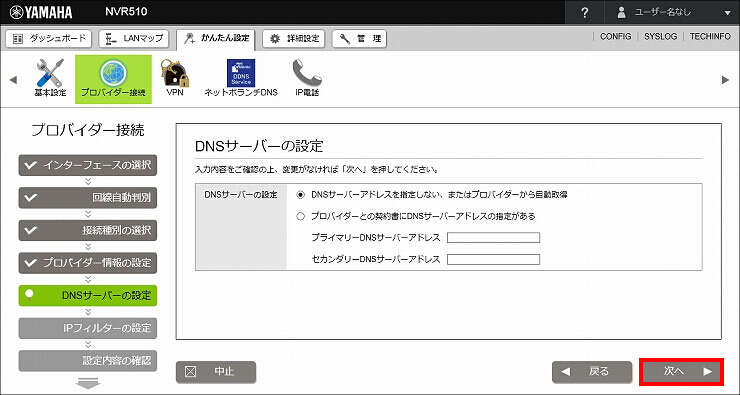The height and width of the screenshot is (395, 740).
Task: Click the 設定内容の確認 step
Action: click(88, 361)
